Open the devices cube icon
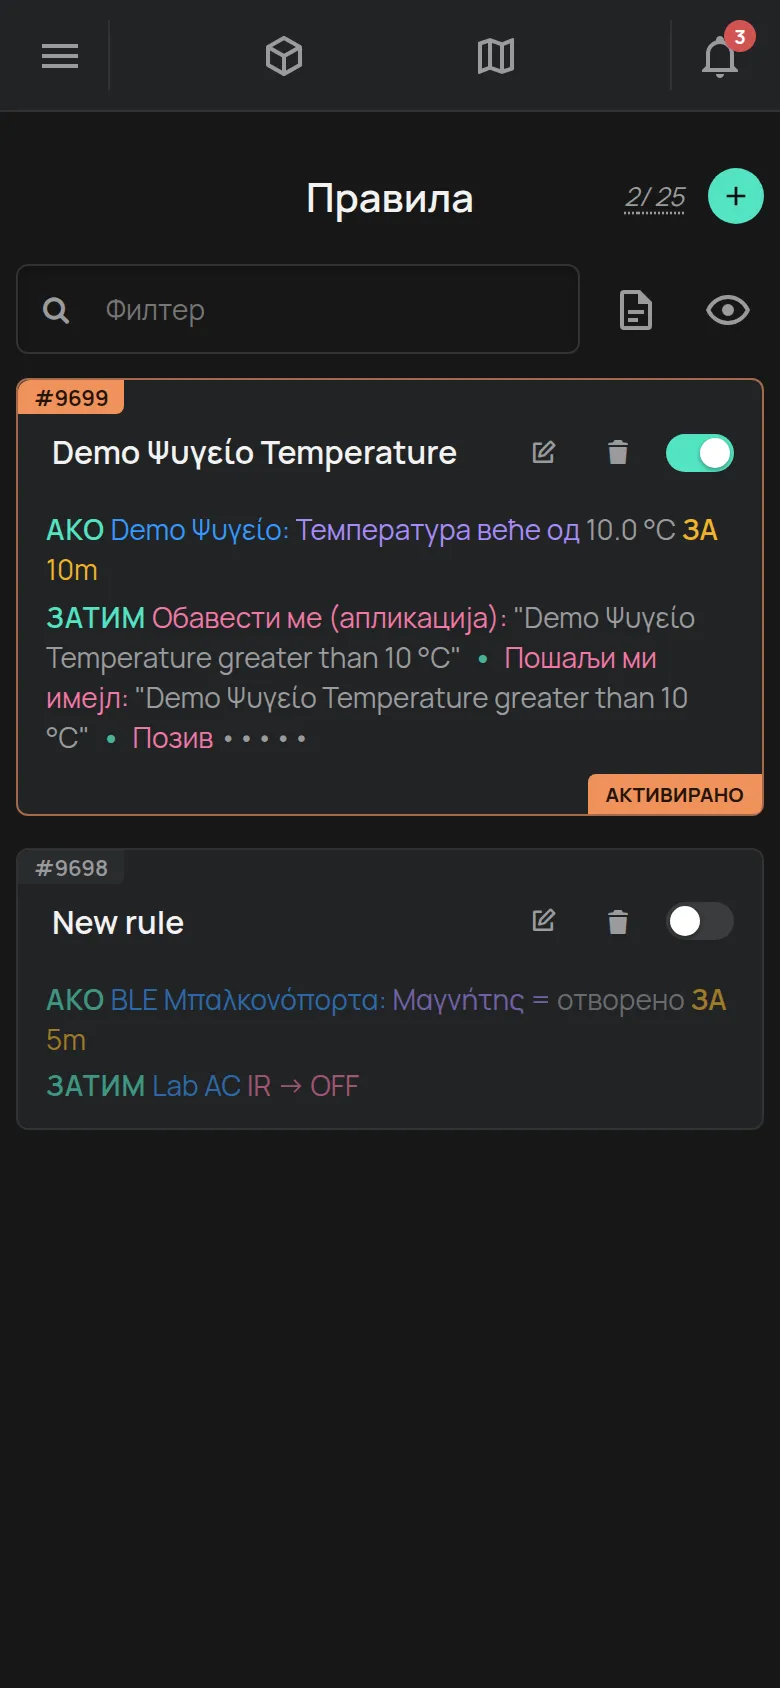This screenshot has height=1688, width=780. 284,56
